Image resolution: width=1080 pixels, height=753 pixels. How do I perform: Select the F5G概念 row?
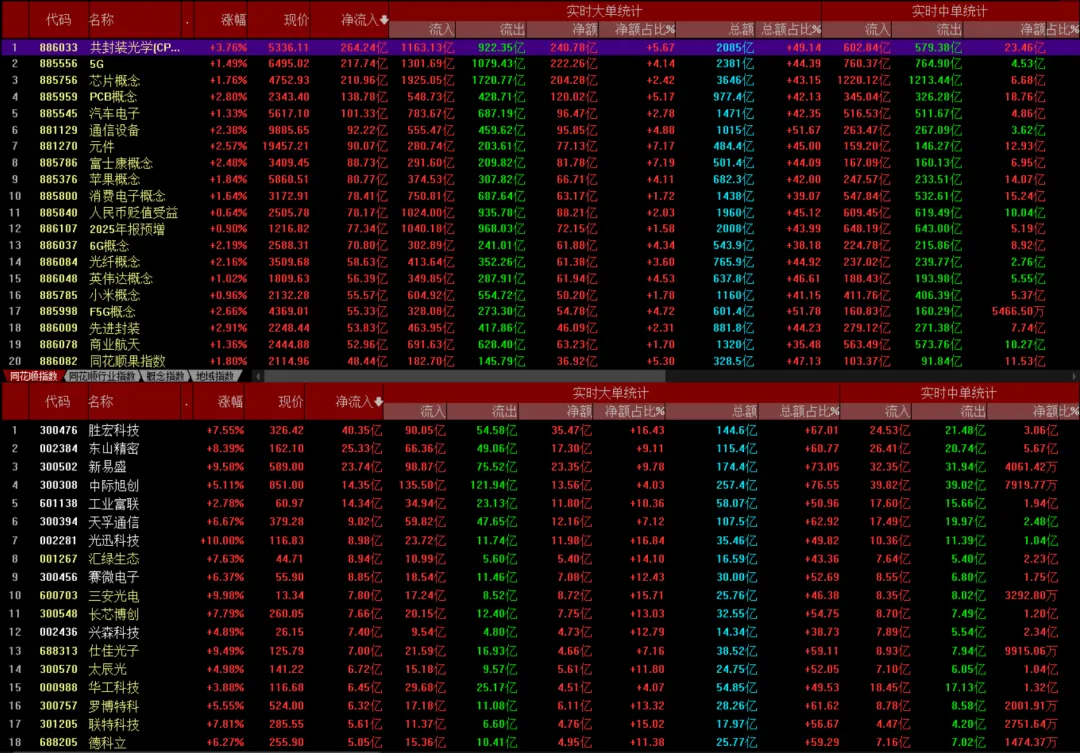pyautogui.click(x=540, y=311)
